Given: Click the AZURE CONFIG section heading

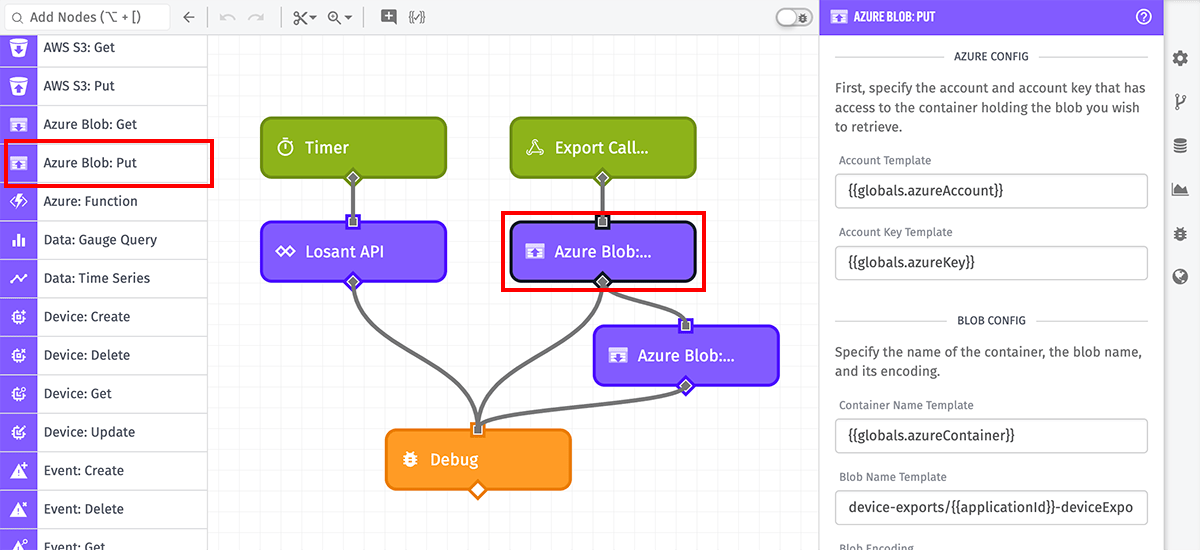Looking at the screenshot, I should coord(991,56).
